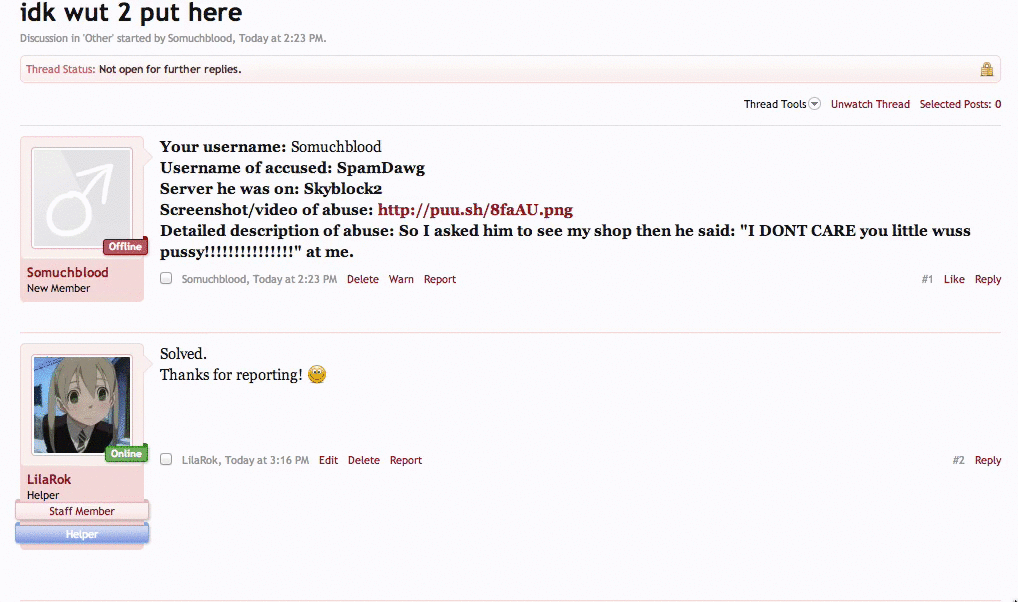The image size is (1018, 602).
Task: Click 'Solved.' text in LilaRok's post
Action: click(x=183, y=354)
